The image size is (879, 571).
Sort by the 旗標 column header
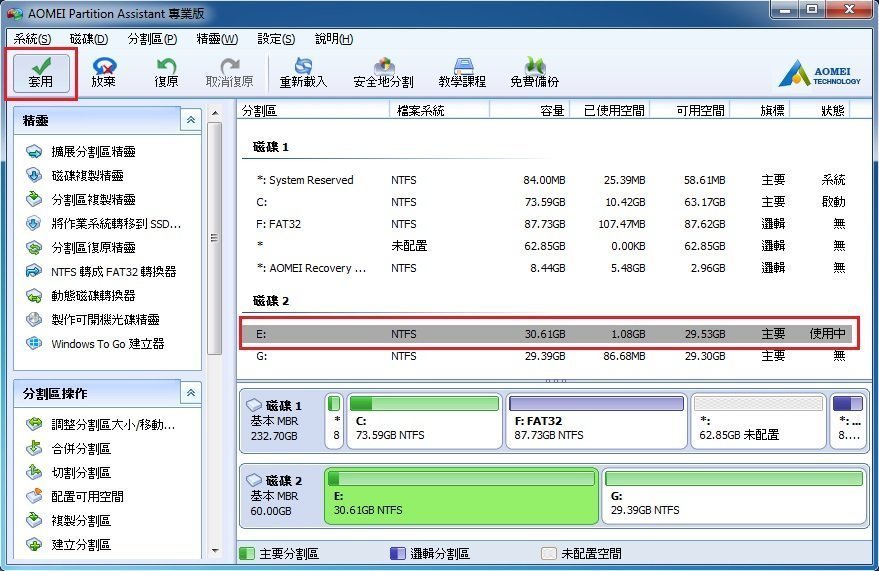760,110
